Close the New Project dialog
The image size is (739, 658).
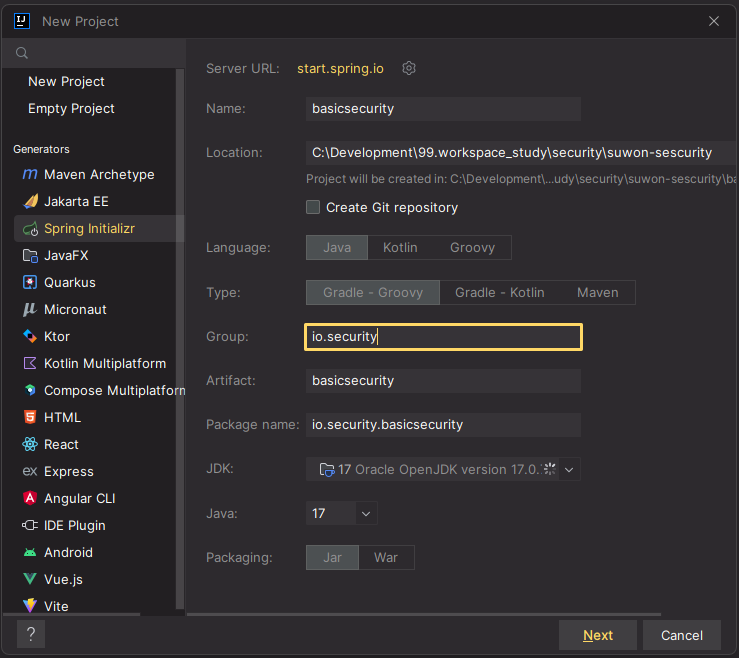(714, 21)
